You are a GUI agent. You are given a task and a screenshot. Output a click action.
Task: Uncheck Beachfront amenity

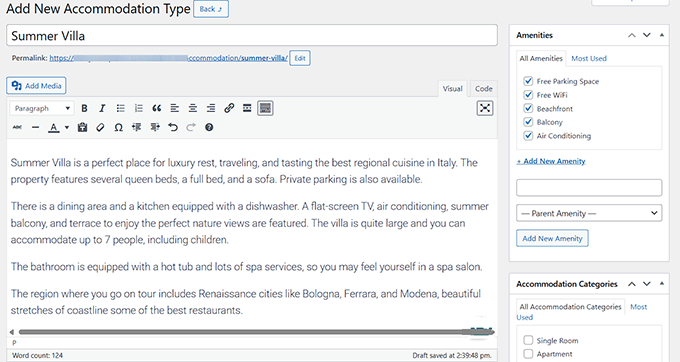(528, 108)
